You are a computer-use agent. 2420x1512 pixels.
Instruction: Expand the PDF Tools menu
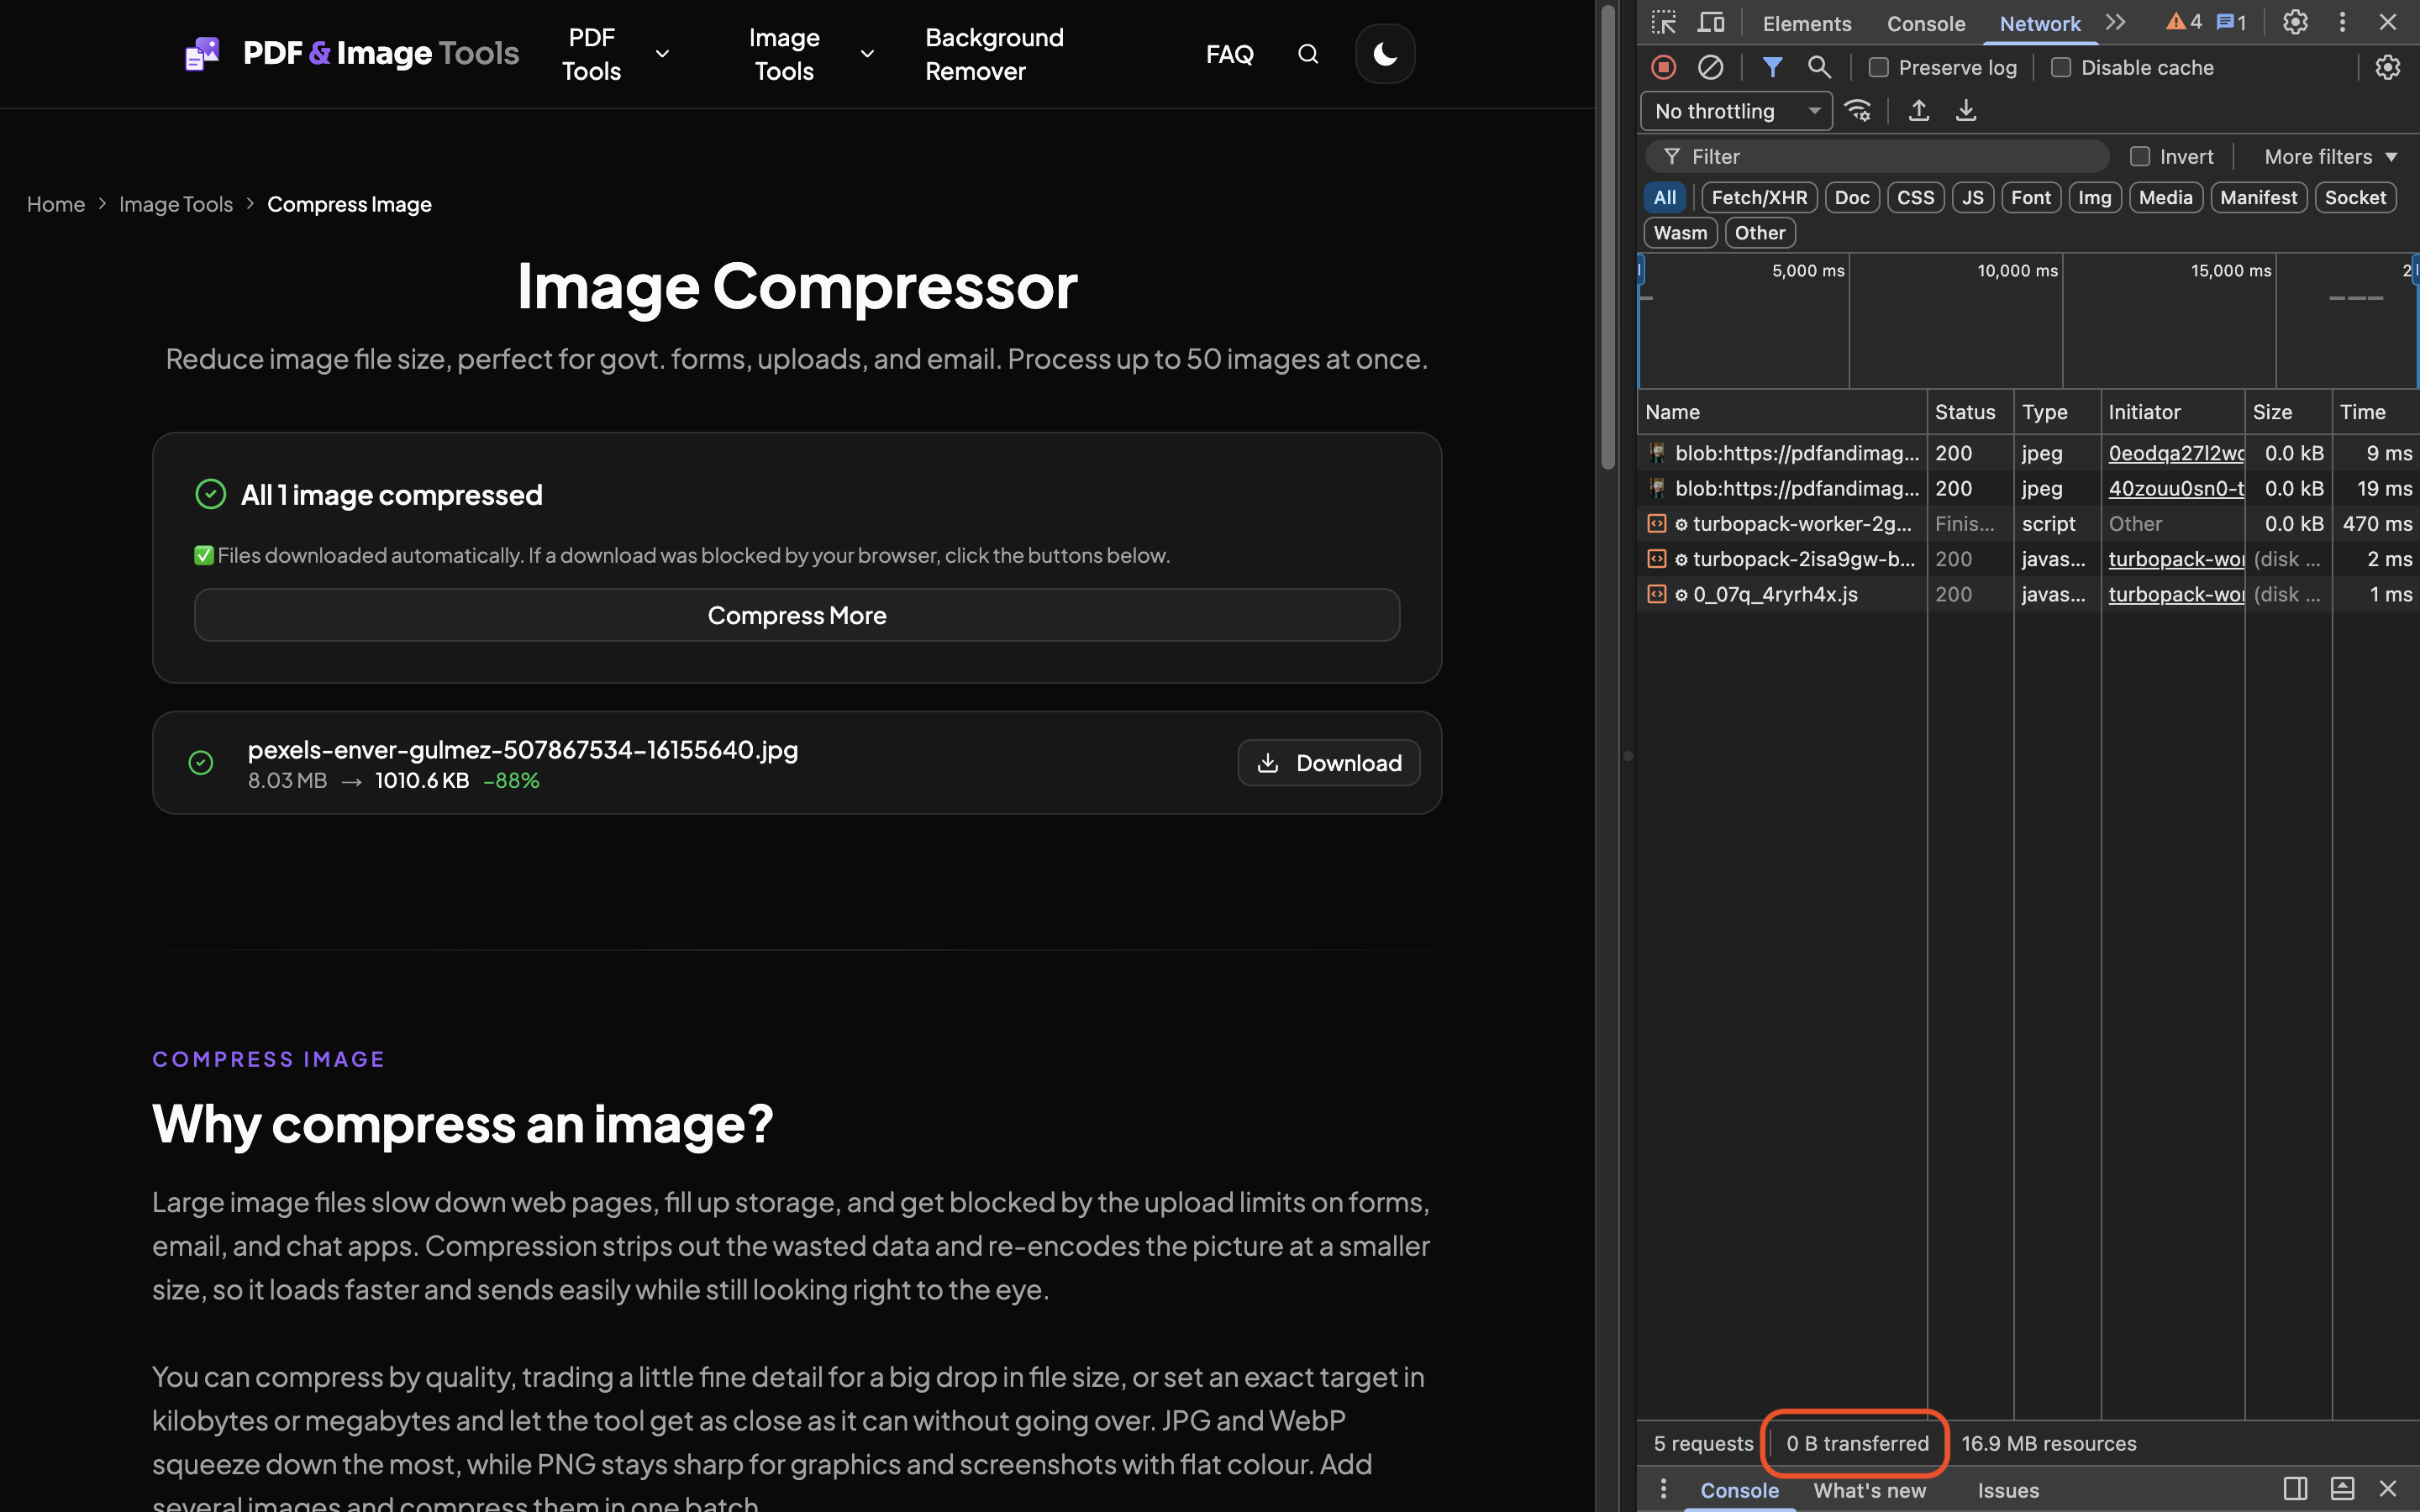(615, 54)
